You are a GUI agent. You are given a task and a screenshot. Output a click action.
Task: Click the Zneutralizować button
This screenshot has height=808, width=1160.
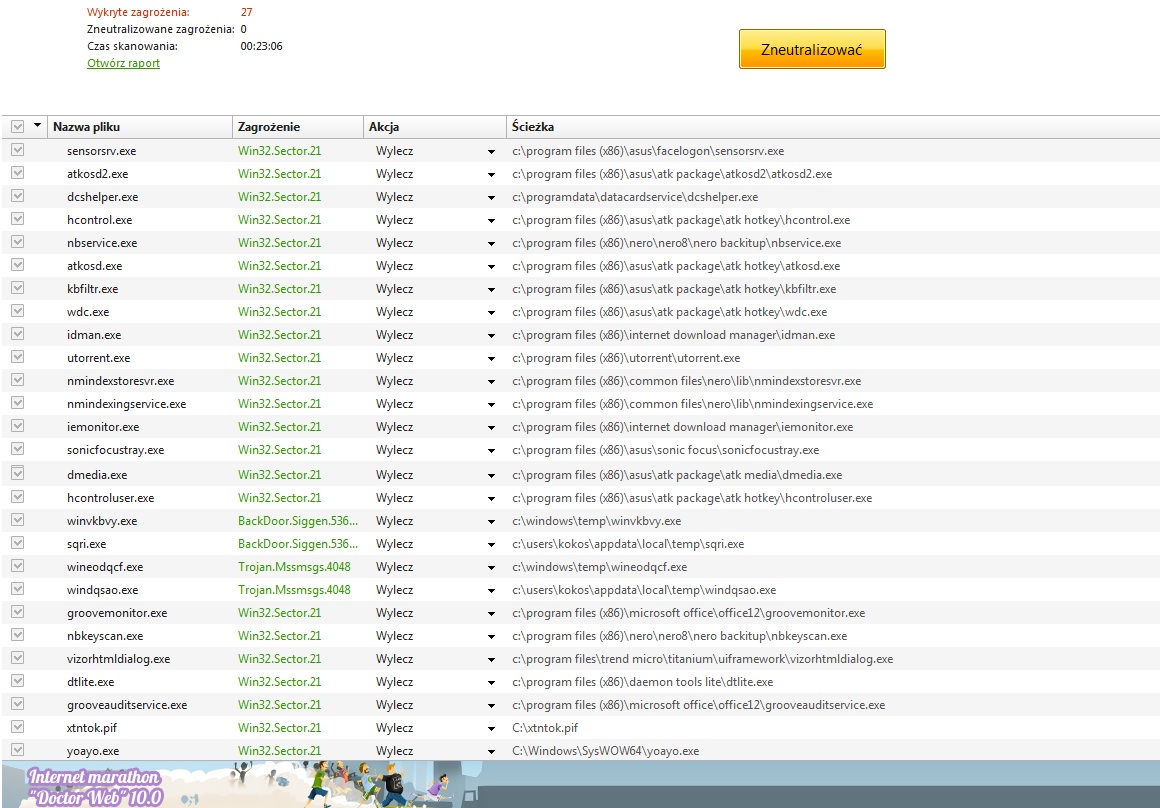point(812,50)
